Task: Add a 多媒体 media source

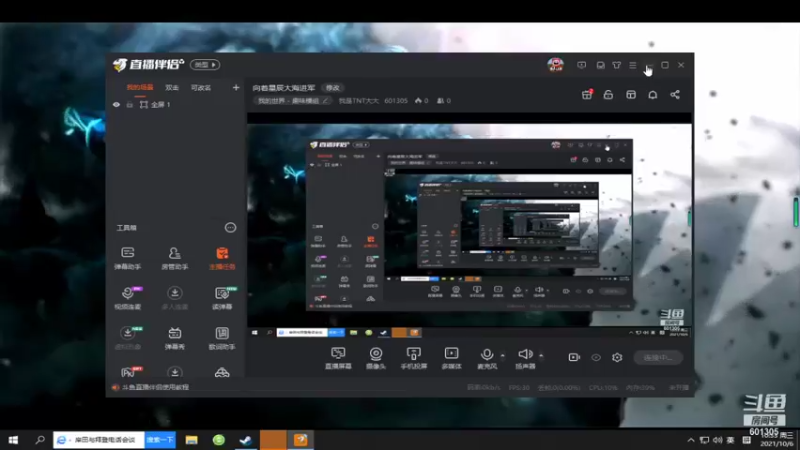Action: (x=452, y=358)
